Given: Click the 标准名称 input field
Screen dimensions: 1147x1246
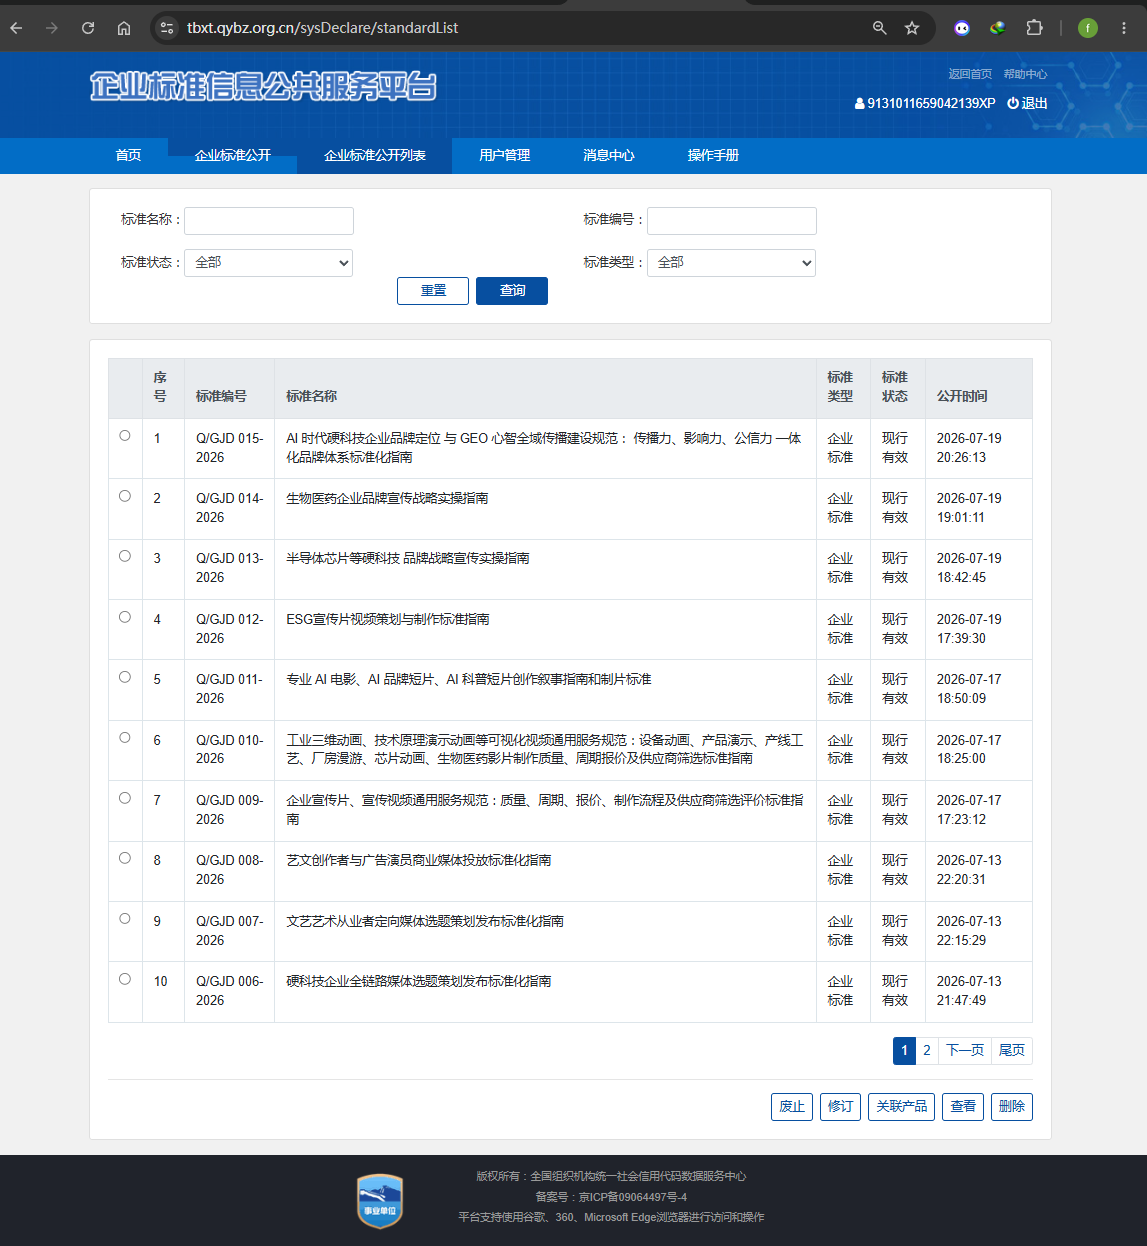Looking at the screenshot, I should click(269, 221).
